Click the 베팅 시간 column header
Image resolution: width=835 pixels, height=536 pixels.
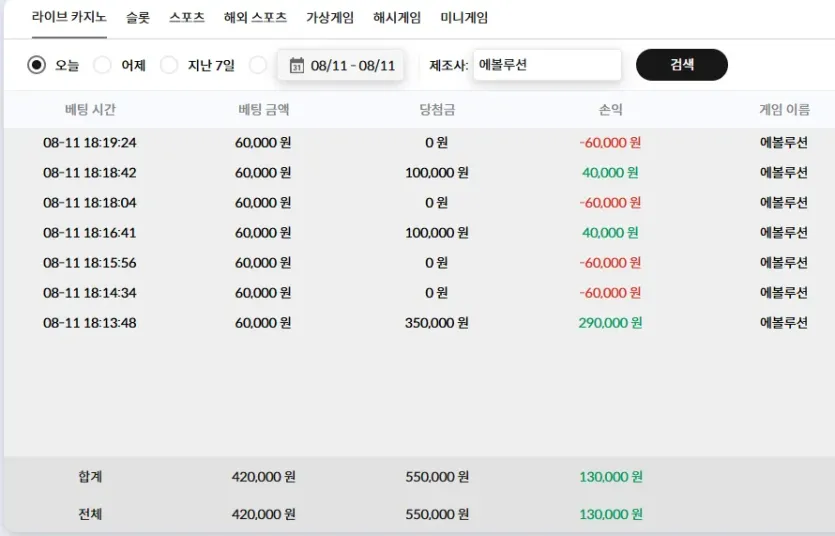tap(90, 110)
